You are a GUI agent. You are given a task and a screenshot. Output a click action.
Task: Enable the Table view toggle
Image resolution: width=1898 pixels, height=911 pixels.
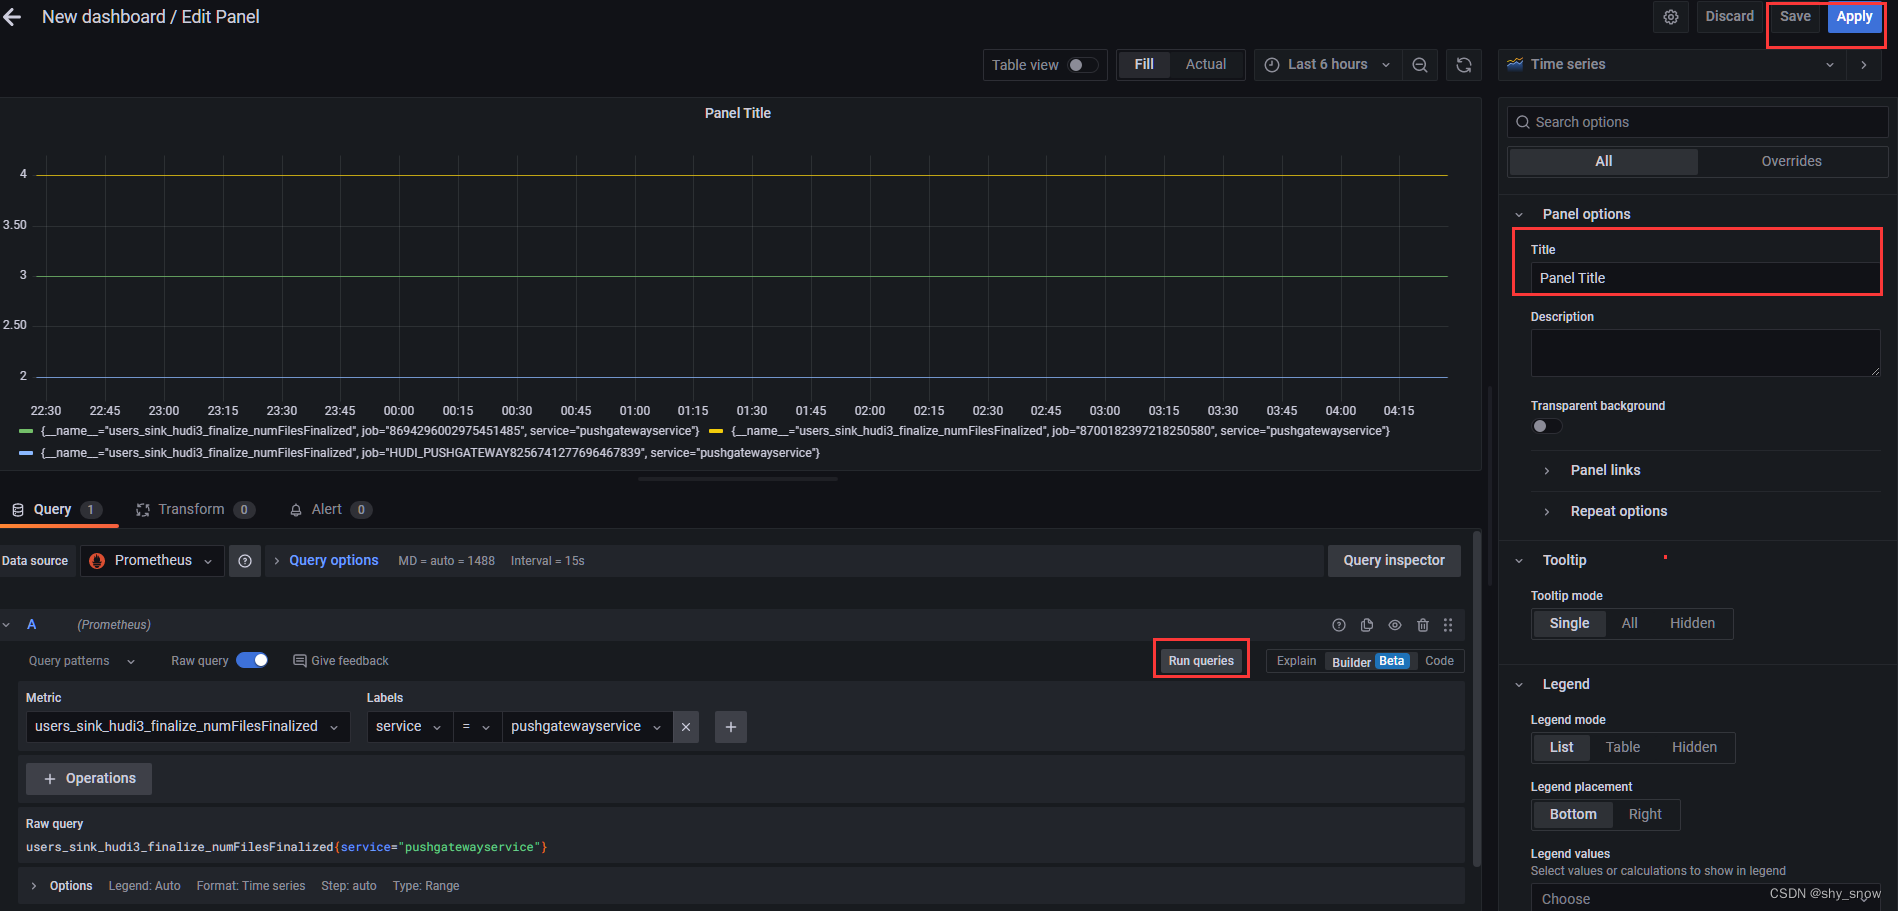(1081, 64)
